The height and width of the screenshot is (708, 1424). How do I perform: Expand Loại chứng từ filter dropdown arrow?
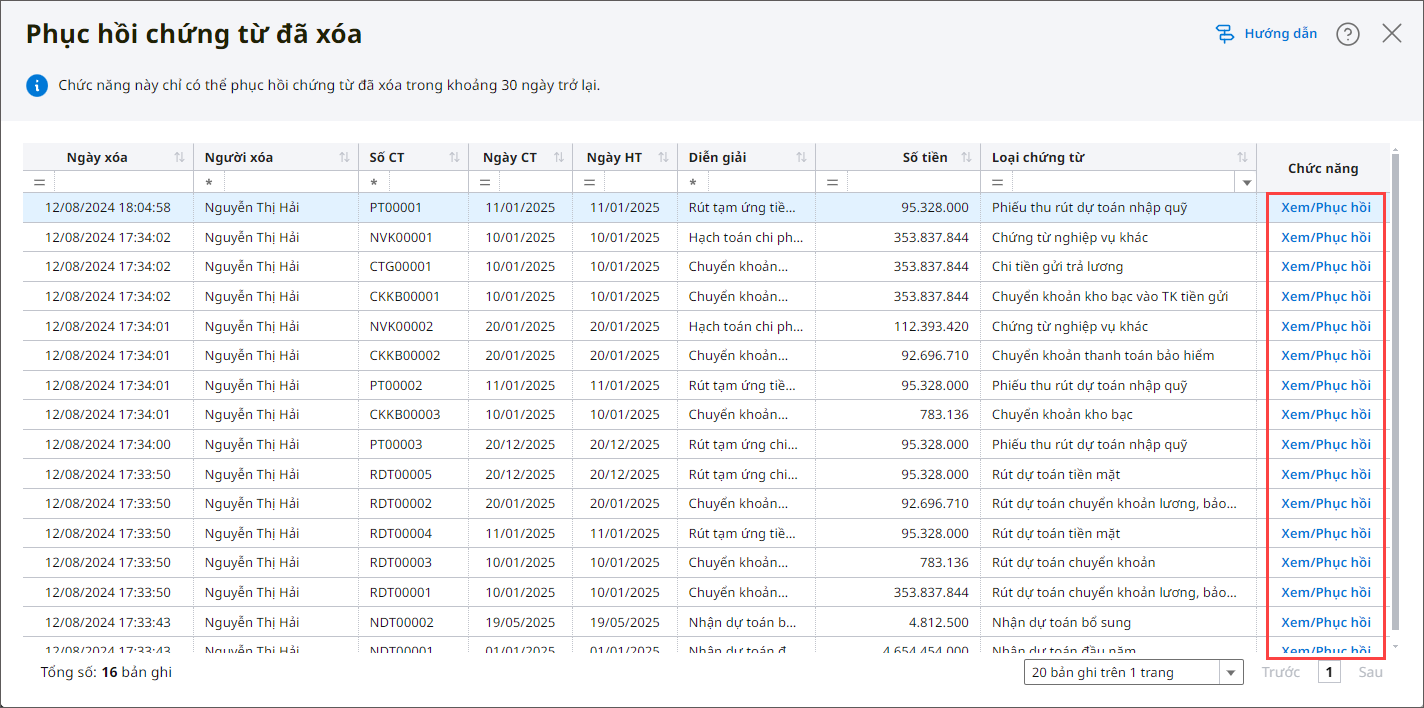tap(1246, 182)
